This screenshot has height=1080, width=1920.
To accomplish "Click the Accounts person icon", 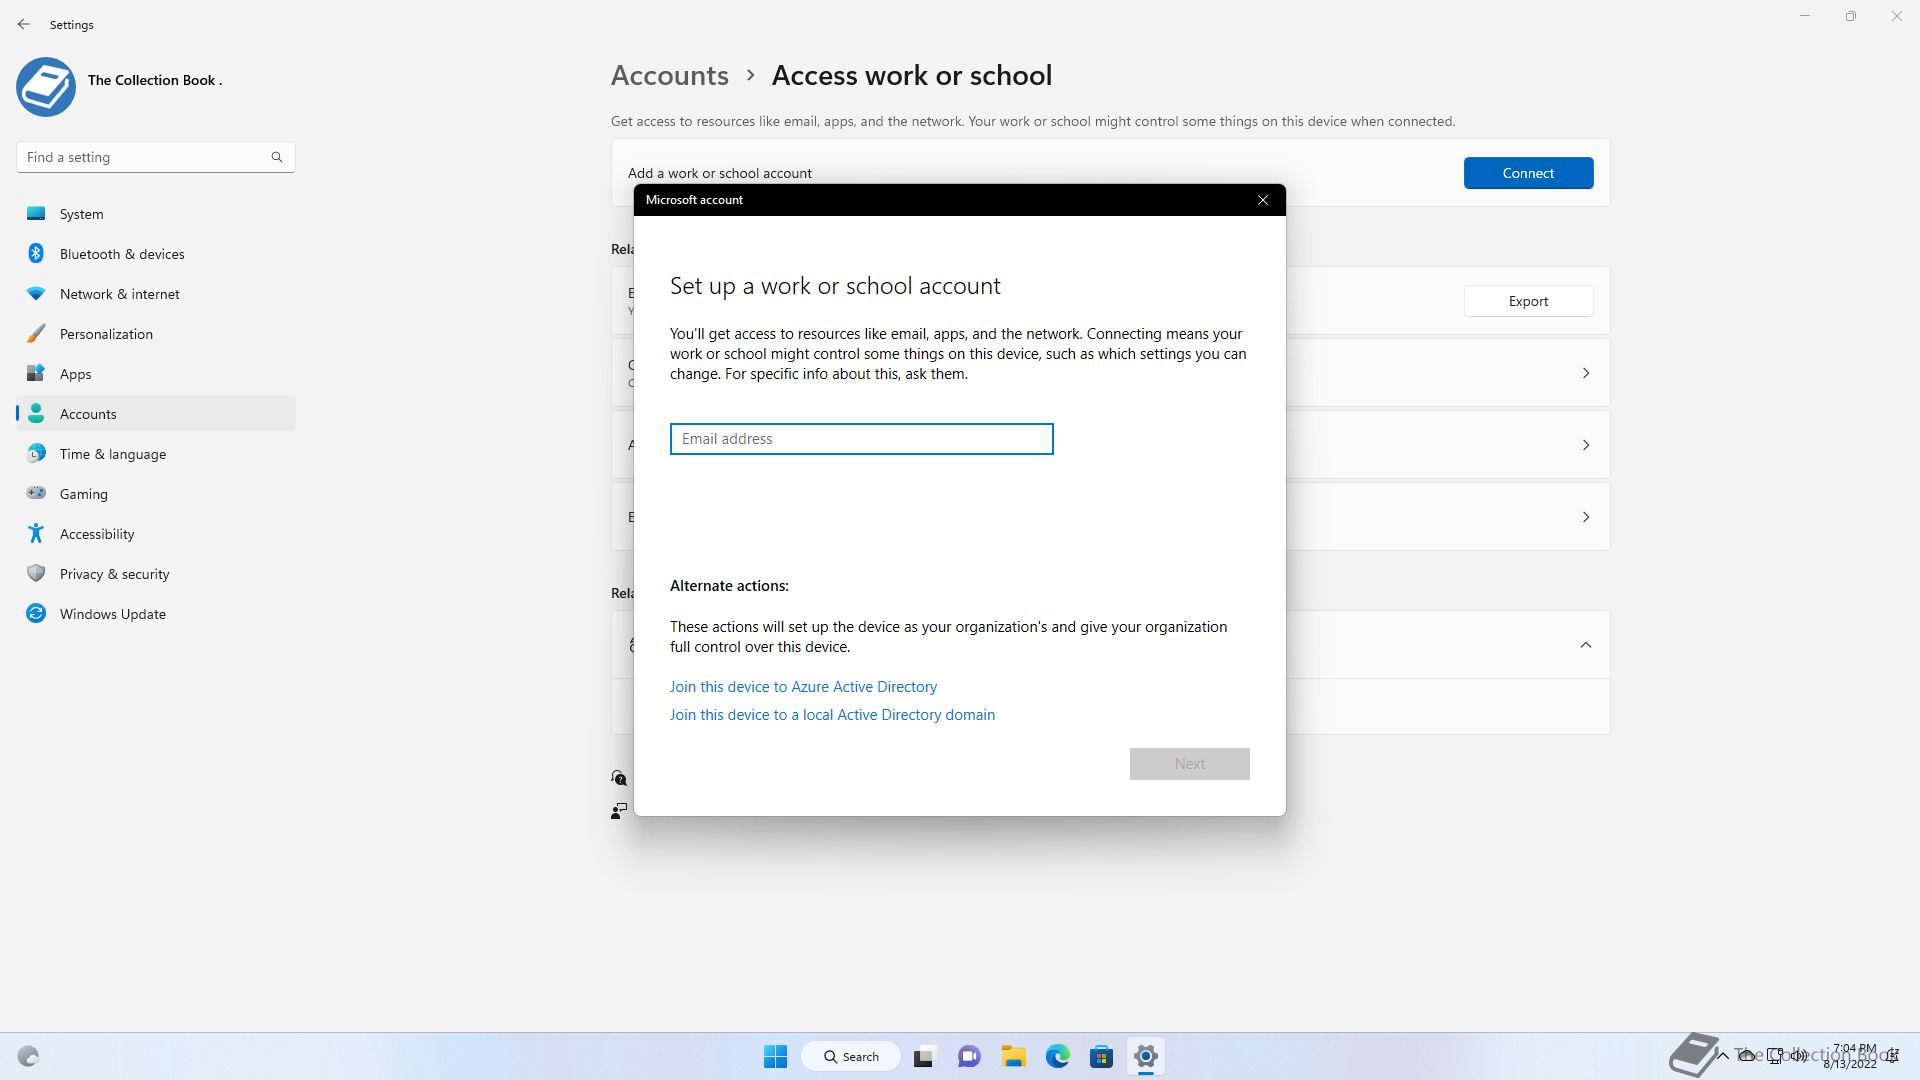I will click(36, 413).
